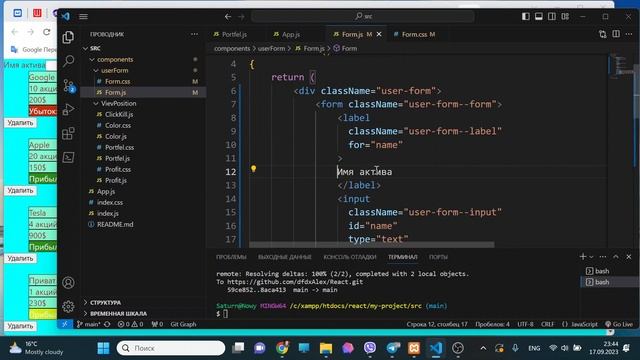Open the Search view in activity bar

(68, 61)
